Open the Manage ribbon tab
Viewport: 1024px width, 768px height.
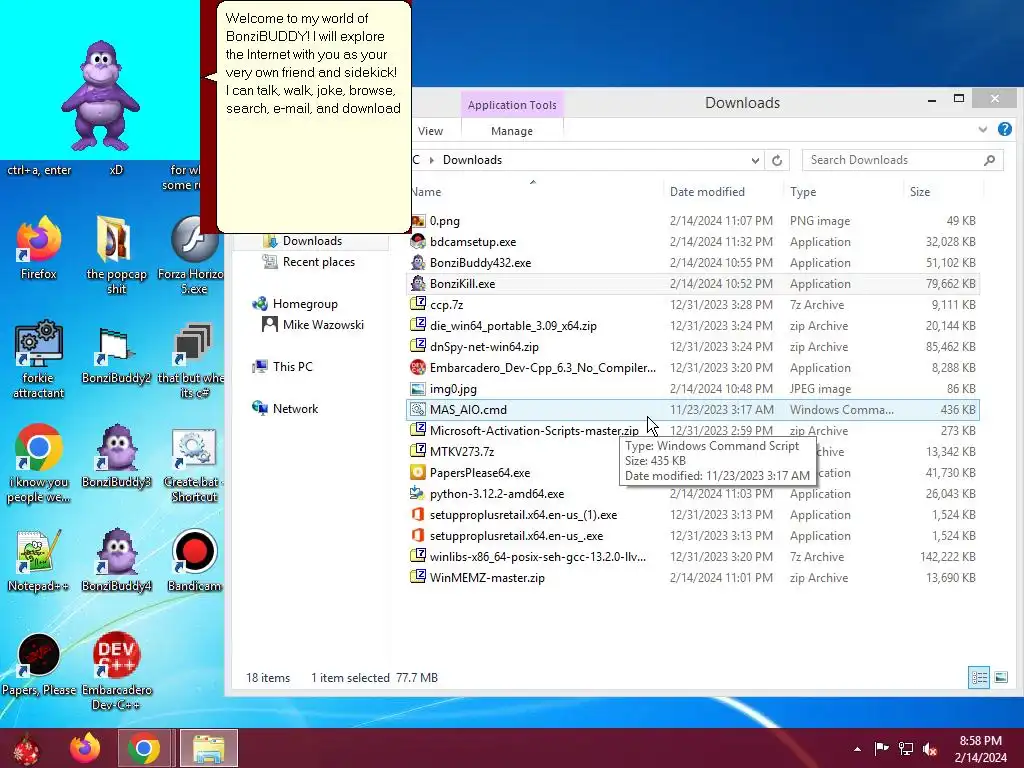(512, 131)
